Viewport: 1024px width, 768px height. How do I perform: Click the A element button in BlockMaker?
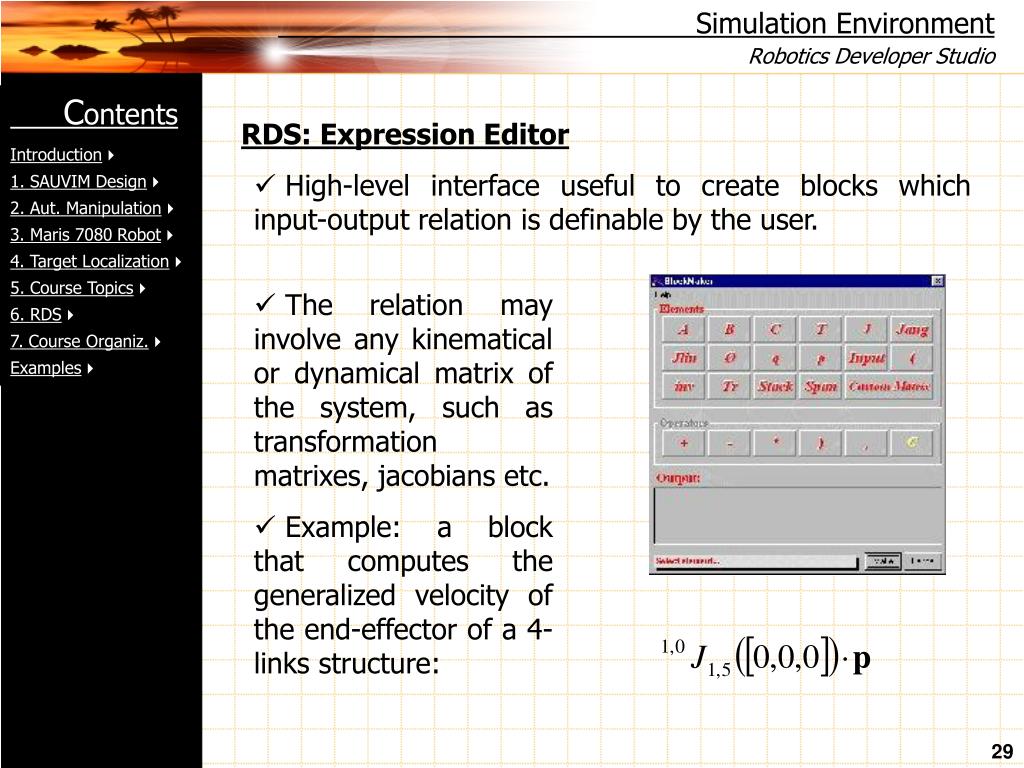tap(683, 330)
